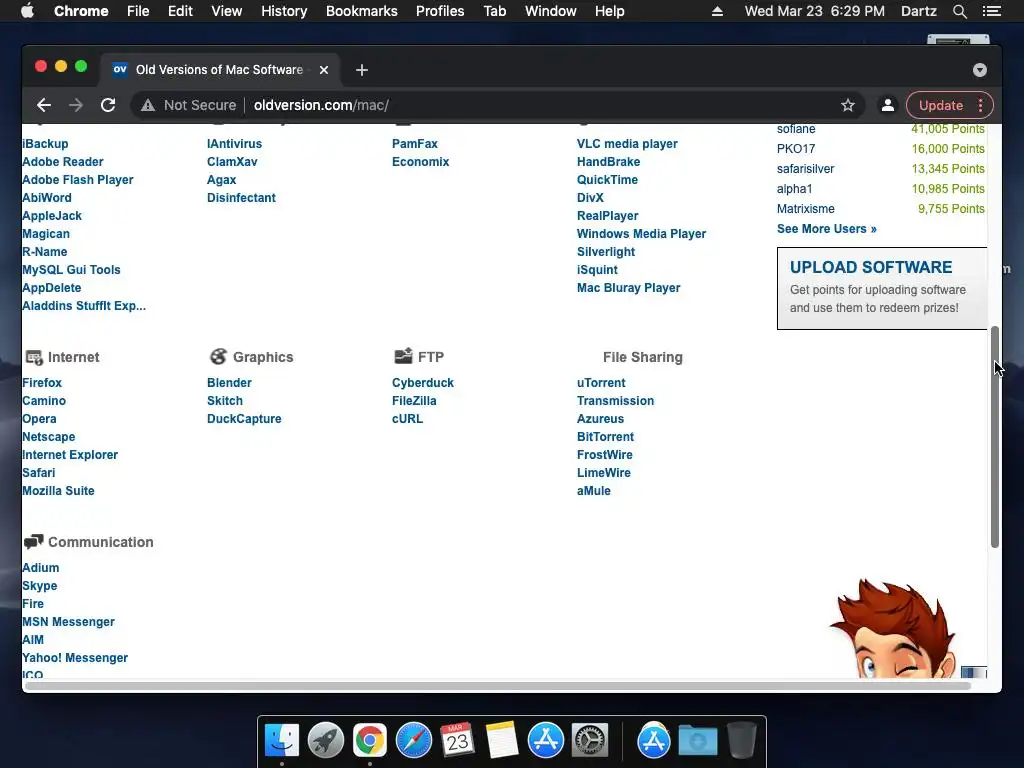Open Chrome's three-dot menu next to Update
The width and height of the screenshot is (1024, 768).
[980, 105]
